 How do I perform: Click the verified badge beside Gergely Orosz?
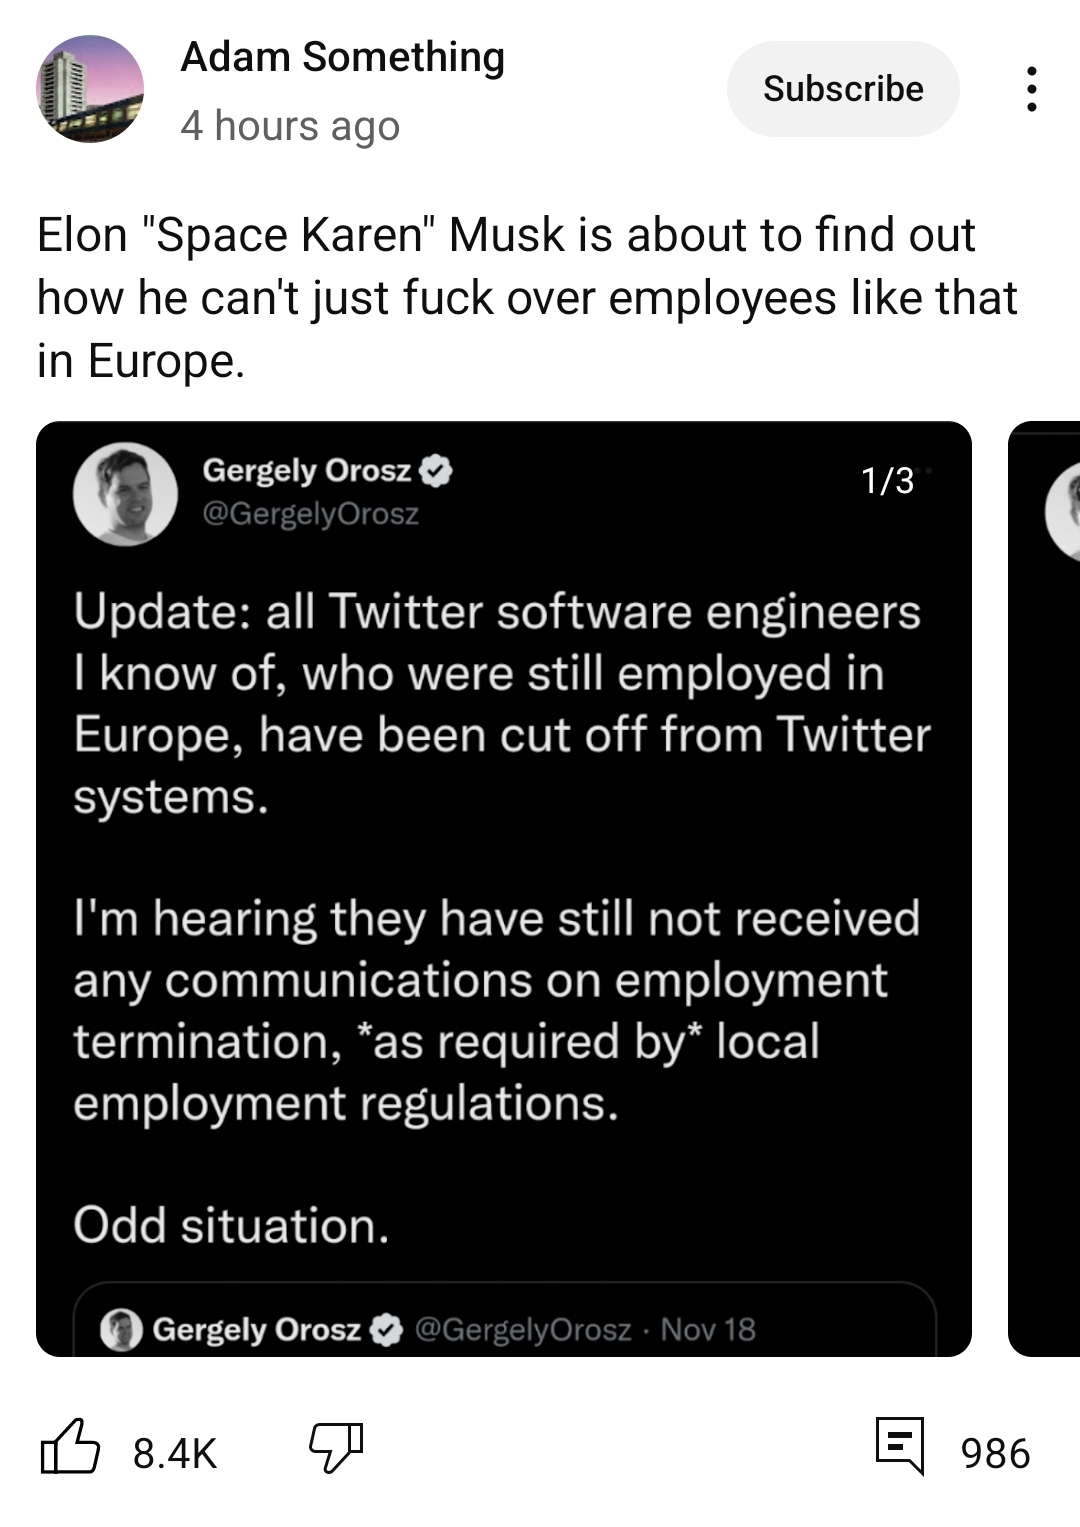coord(436,470)
